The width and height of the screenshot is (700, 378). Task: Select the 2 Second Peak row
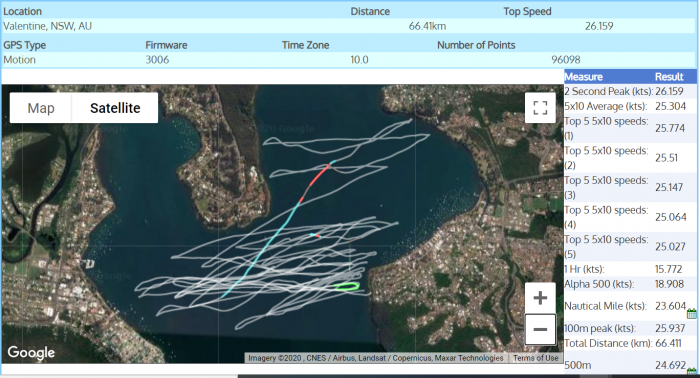[x=630, y=91]
